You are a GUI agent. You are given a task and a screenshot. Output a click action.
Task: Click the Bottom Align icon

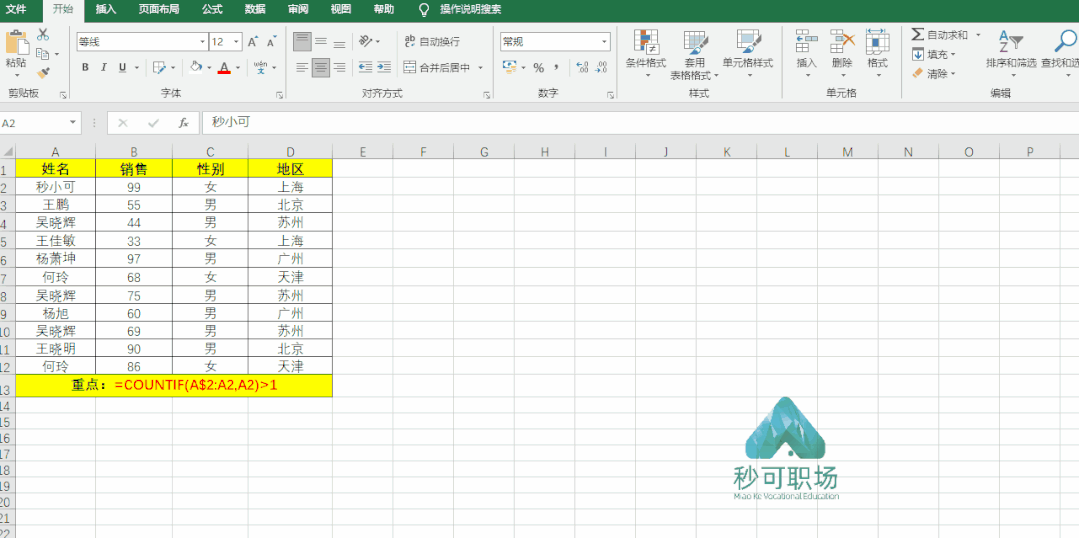pos(339,42)
